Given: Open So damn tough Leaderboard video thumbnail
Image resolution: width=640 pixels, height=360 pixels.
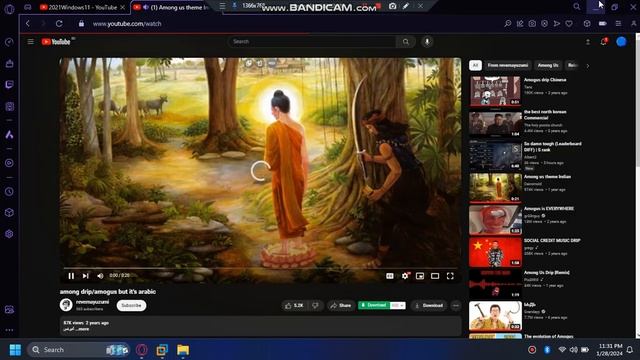Looking at the screenshot, I should click(495, 155).
